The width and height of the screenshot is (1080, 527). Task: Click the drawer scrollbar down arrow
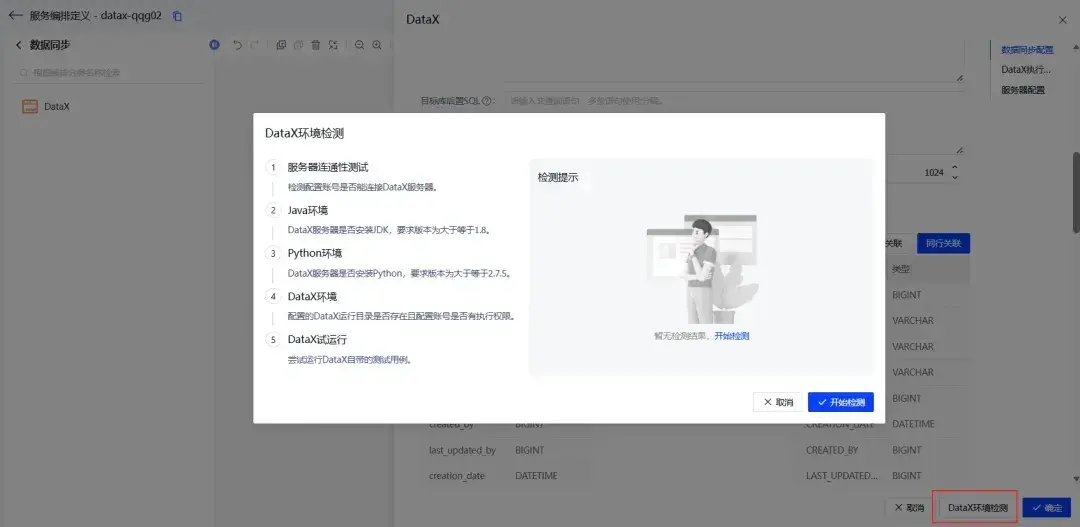coord(1076,478)
